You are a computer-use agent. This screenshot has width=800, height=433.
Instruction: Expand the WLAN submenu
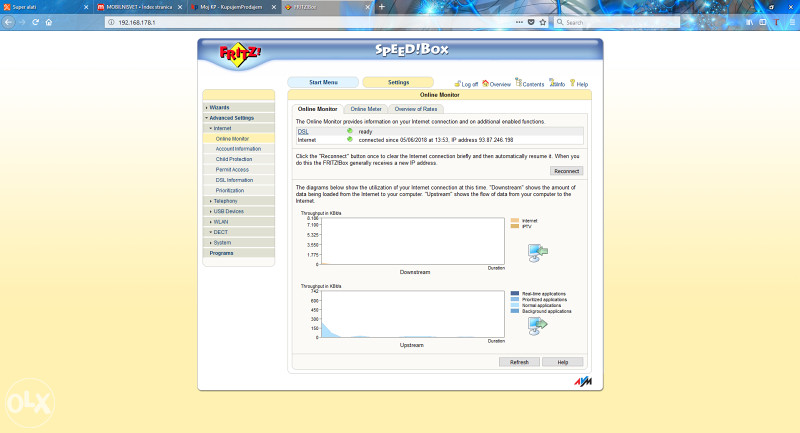pyautogui.click(x=239, y=222)
